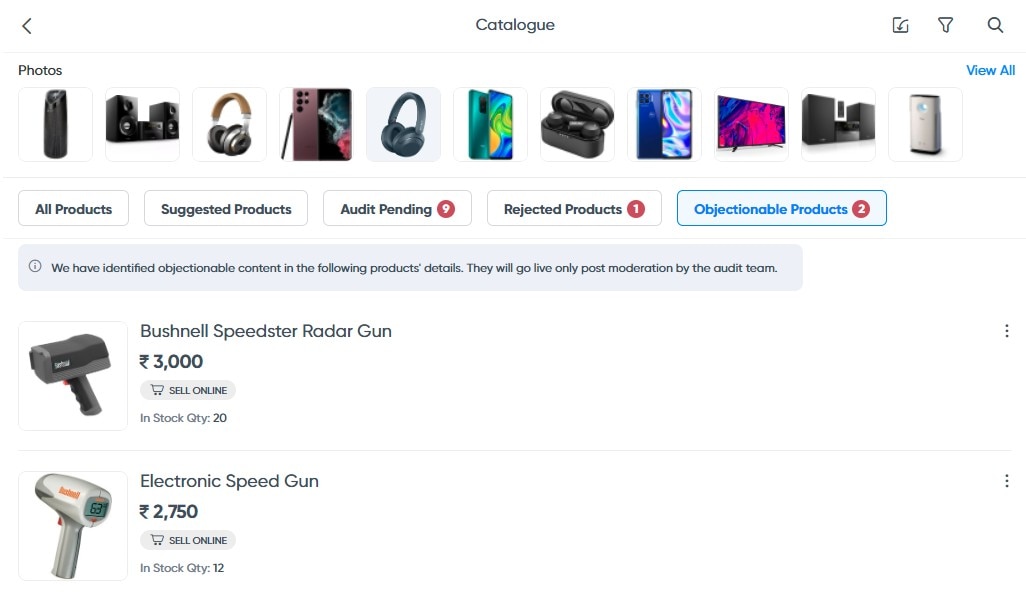Select the Objectionable Products tab
The image size is (1026, 596).
781,208
